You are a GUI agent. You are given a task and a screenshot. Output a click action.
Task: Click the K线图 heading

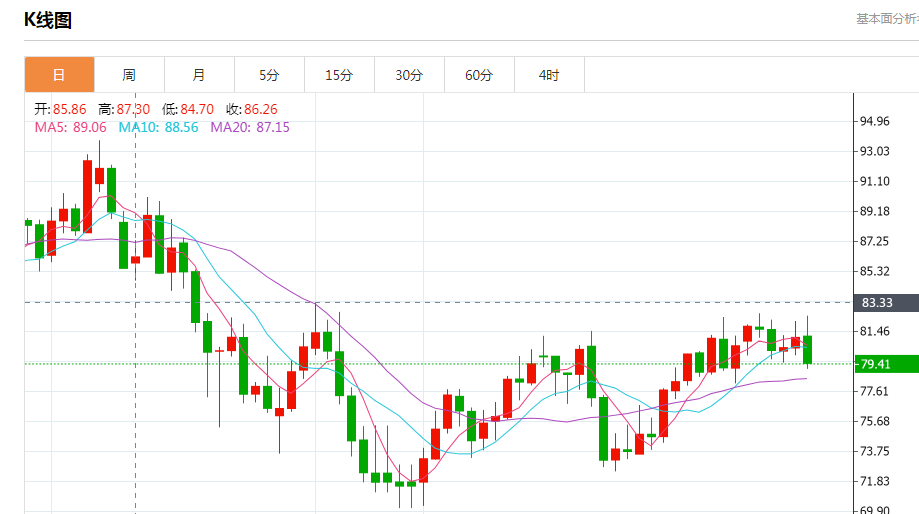[x=47, y=20]
